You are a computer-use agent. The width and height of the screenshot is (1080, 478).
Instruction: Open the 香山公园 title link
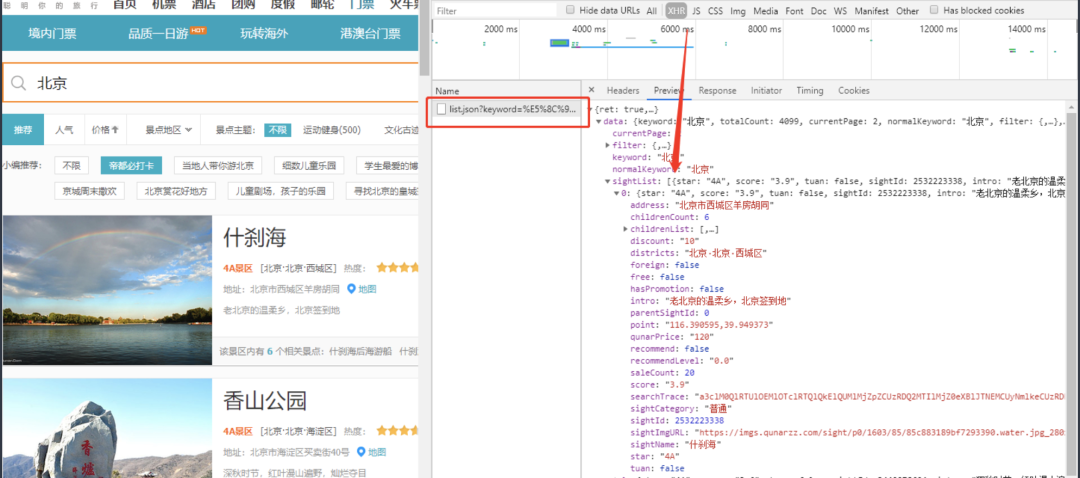coord(266,401)
